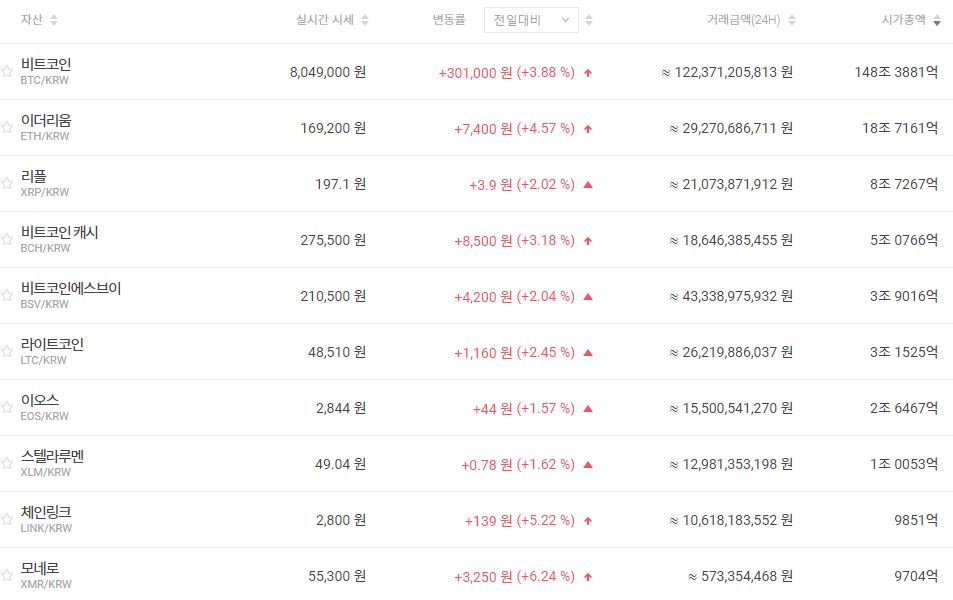This screenshot has width=953, height=600.
Task: Click the star beside 라이트코인
Action: (7, 352)
